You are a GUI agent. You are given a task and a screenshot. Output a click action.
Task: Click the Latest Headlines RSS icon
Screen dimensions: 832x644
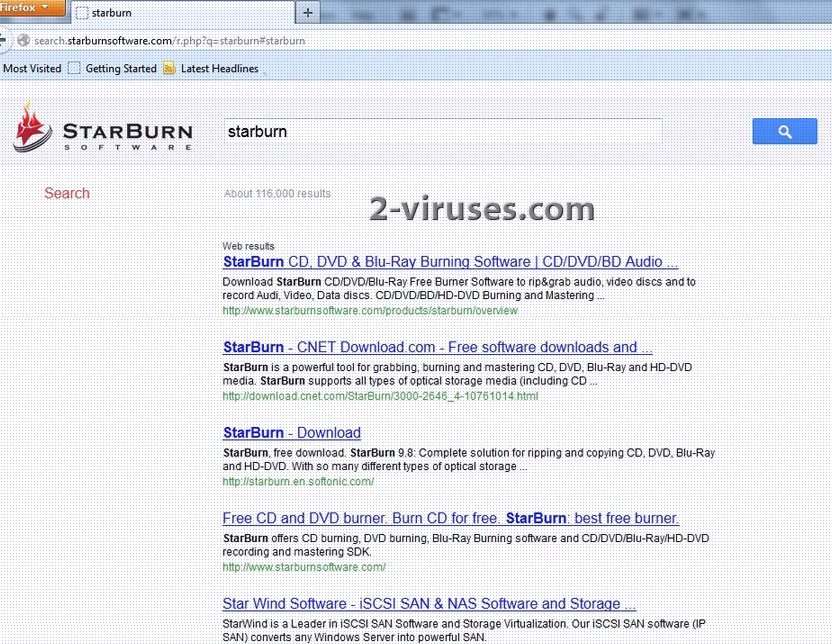(x=169, y=68)
